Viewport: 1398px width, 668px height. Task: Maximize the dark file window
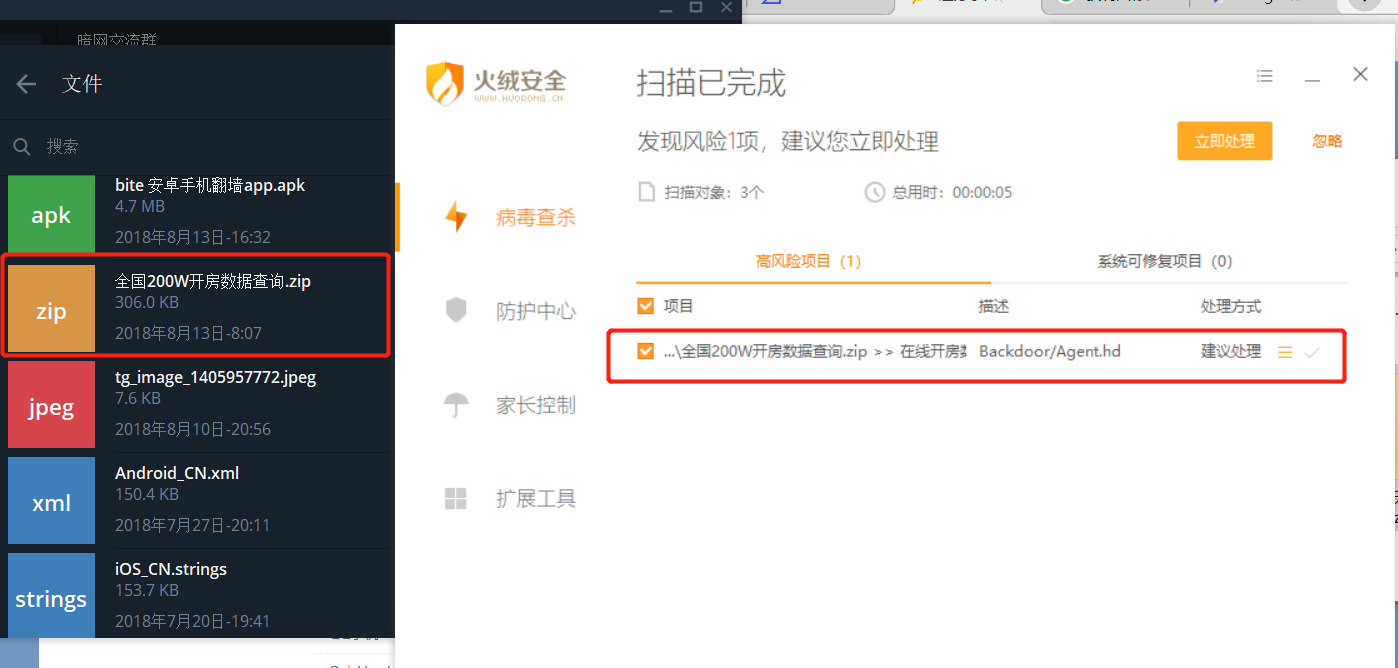point(696,6)
